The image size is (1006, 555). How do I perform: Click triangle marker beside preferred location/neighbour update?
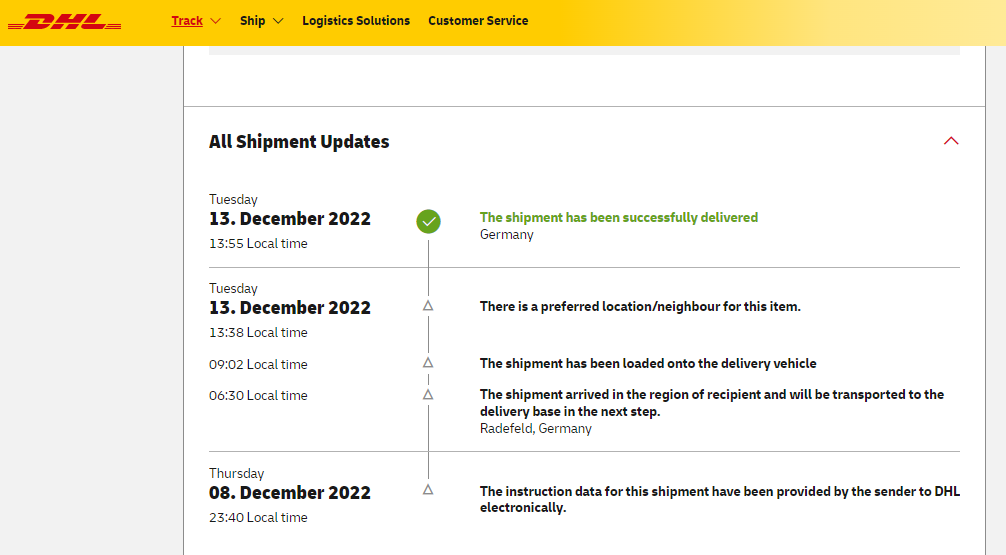[428, 306]
